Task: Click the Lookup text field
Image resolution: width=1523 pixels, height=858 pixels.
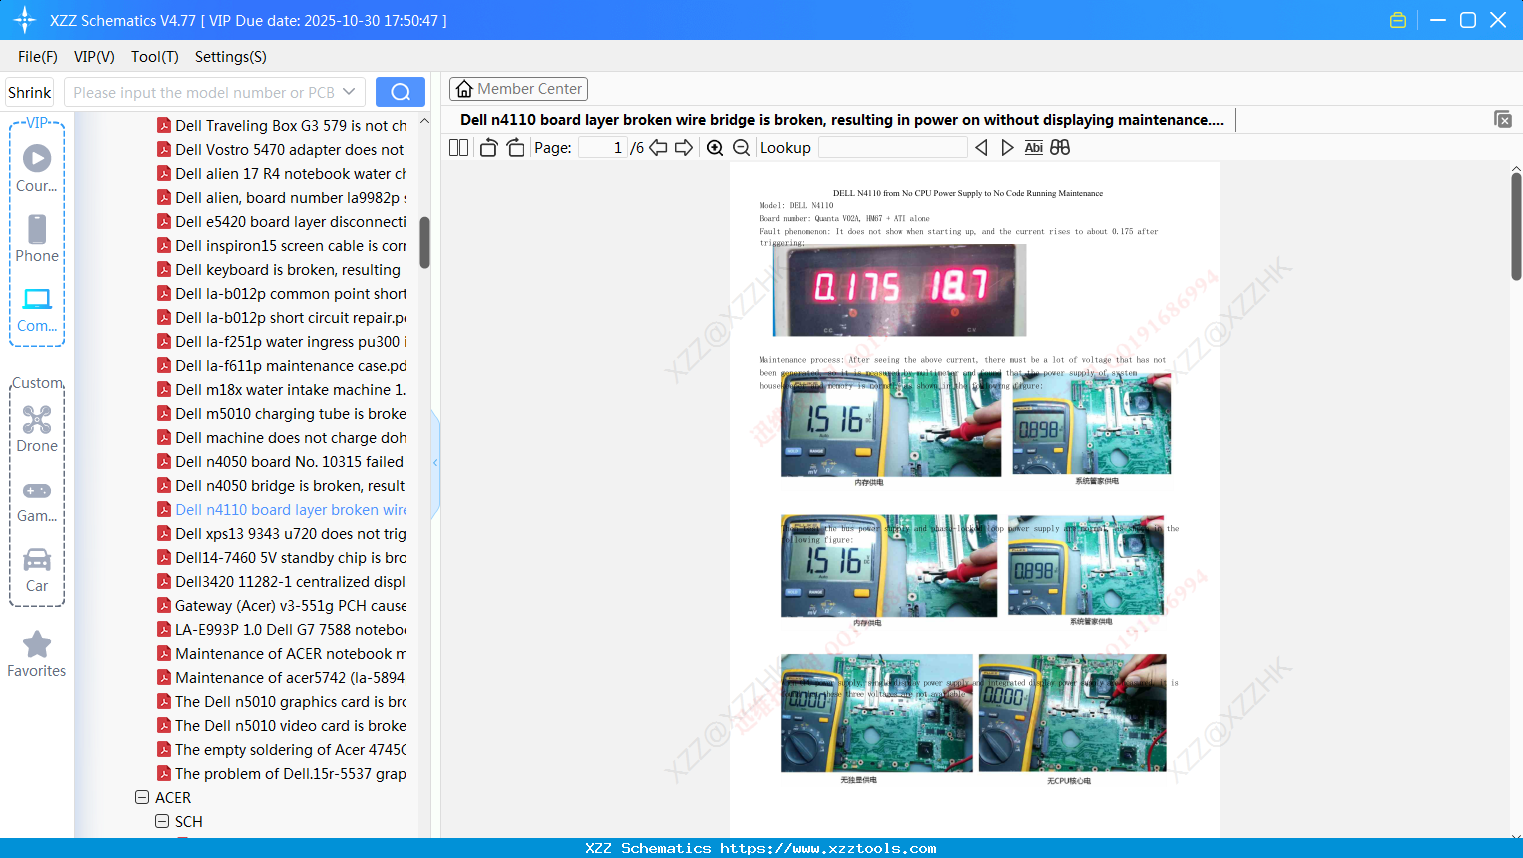Action: (892, 147)
